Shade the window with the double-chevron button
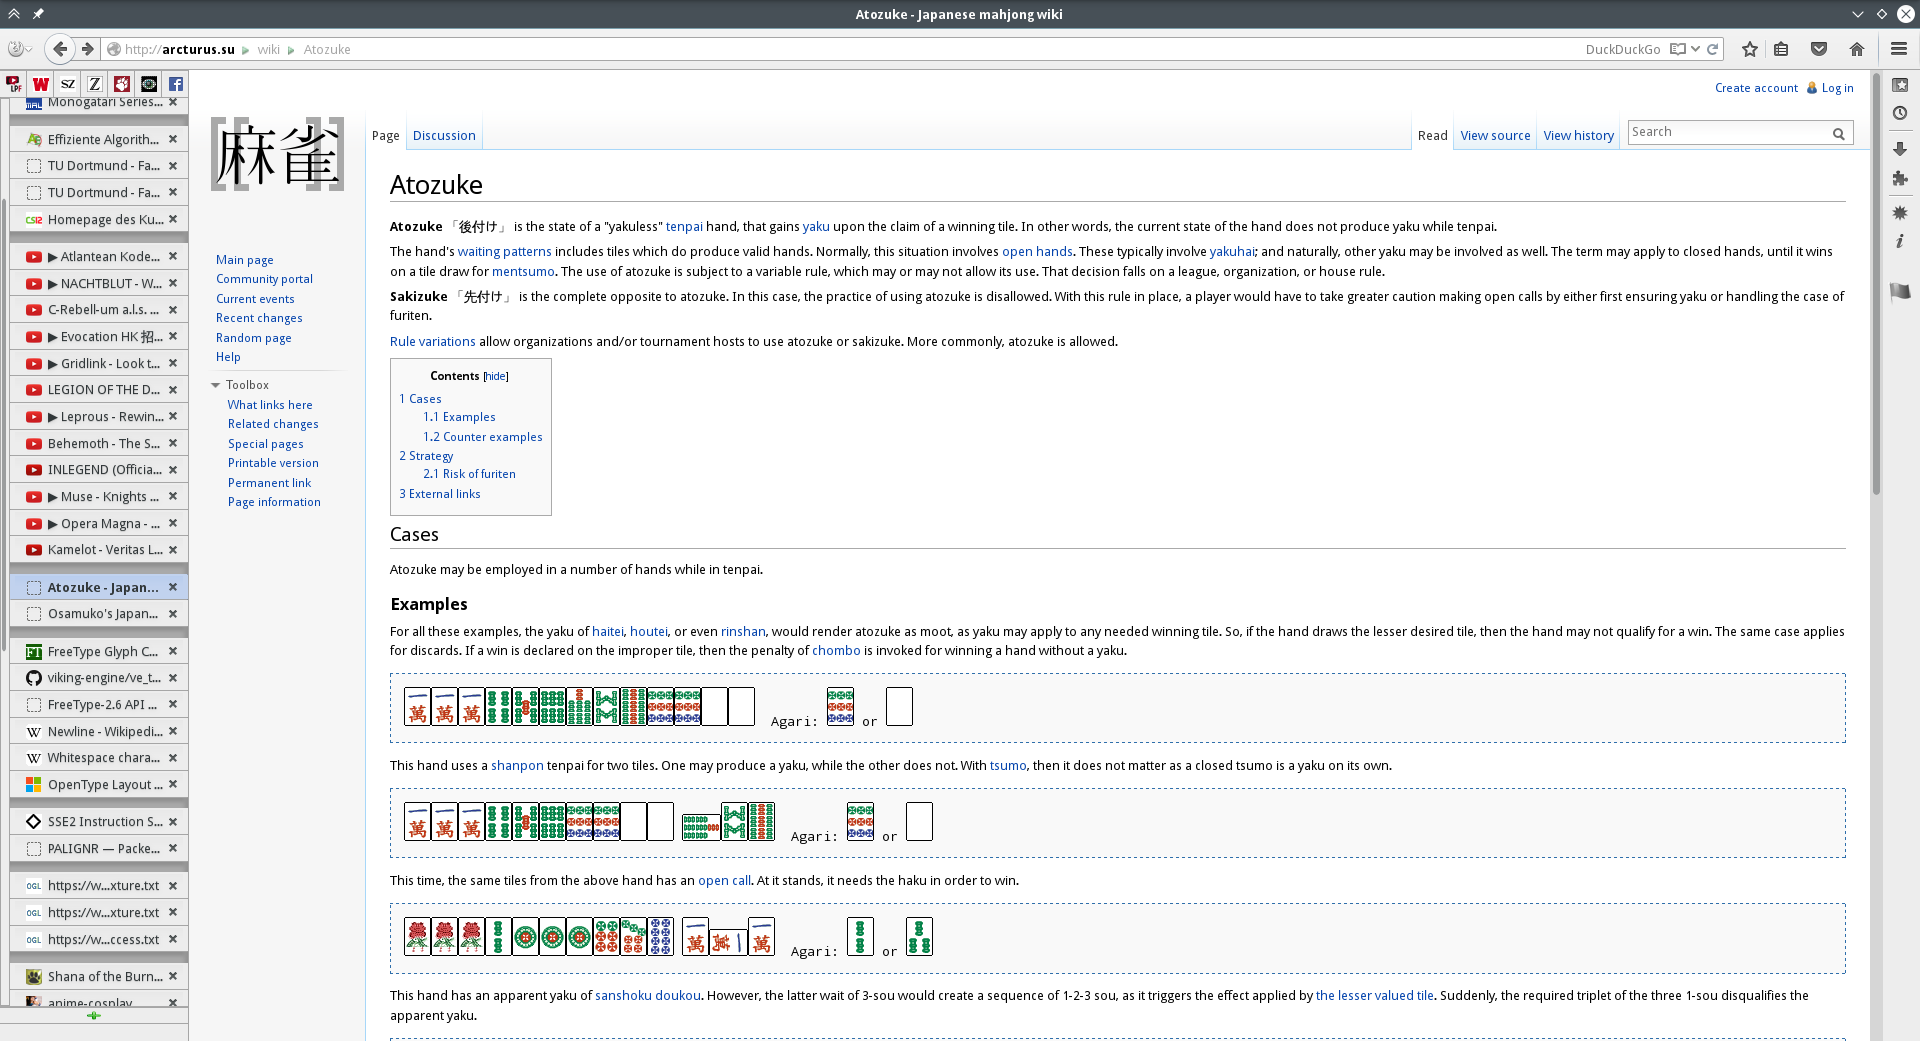1920x1041 pixels. pyautogui.click(x=14, y=14)
